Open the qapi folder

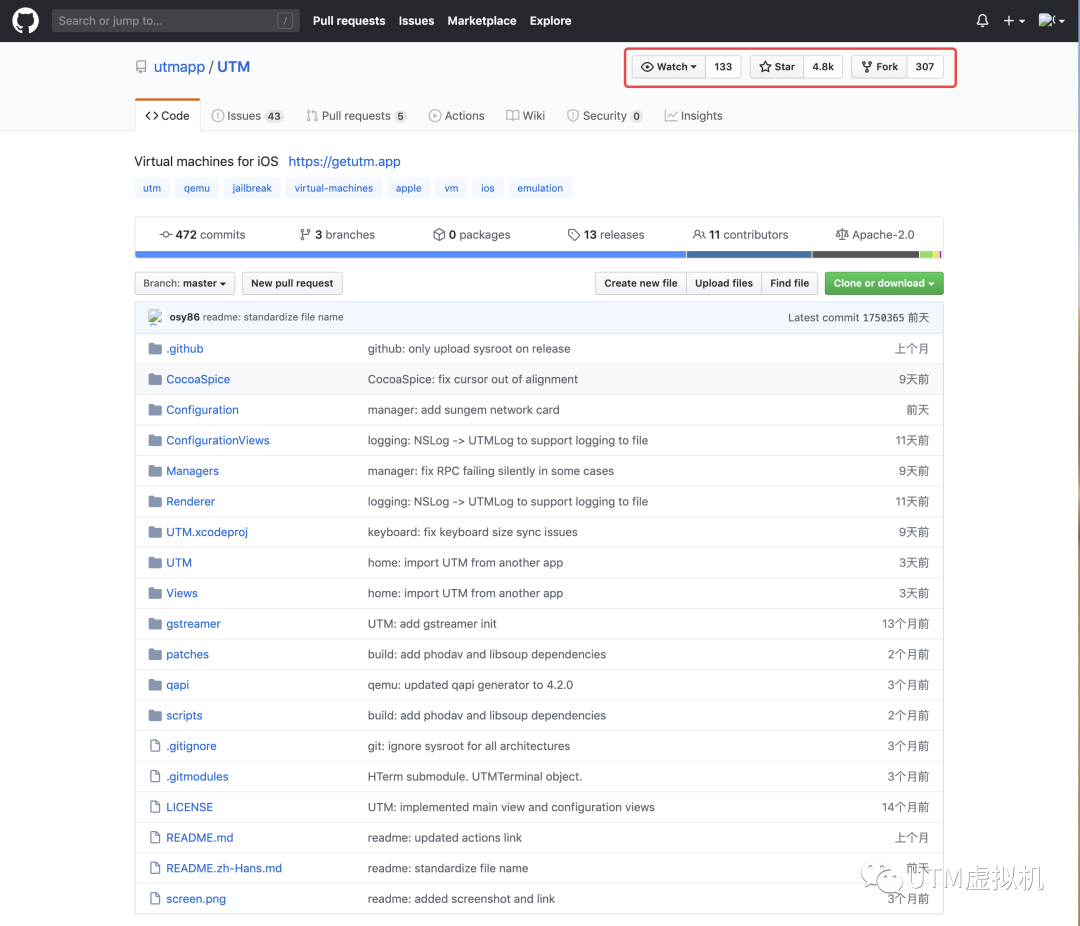click(178, 685)
